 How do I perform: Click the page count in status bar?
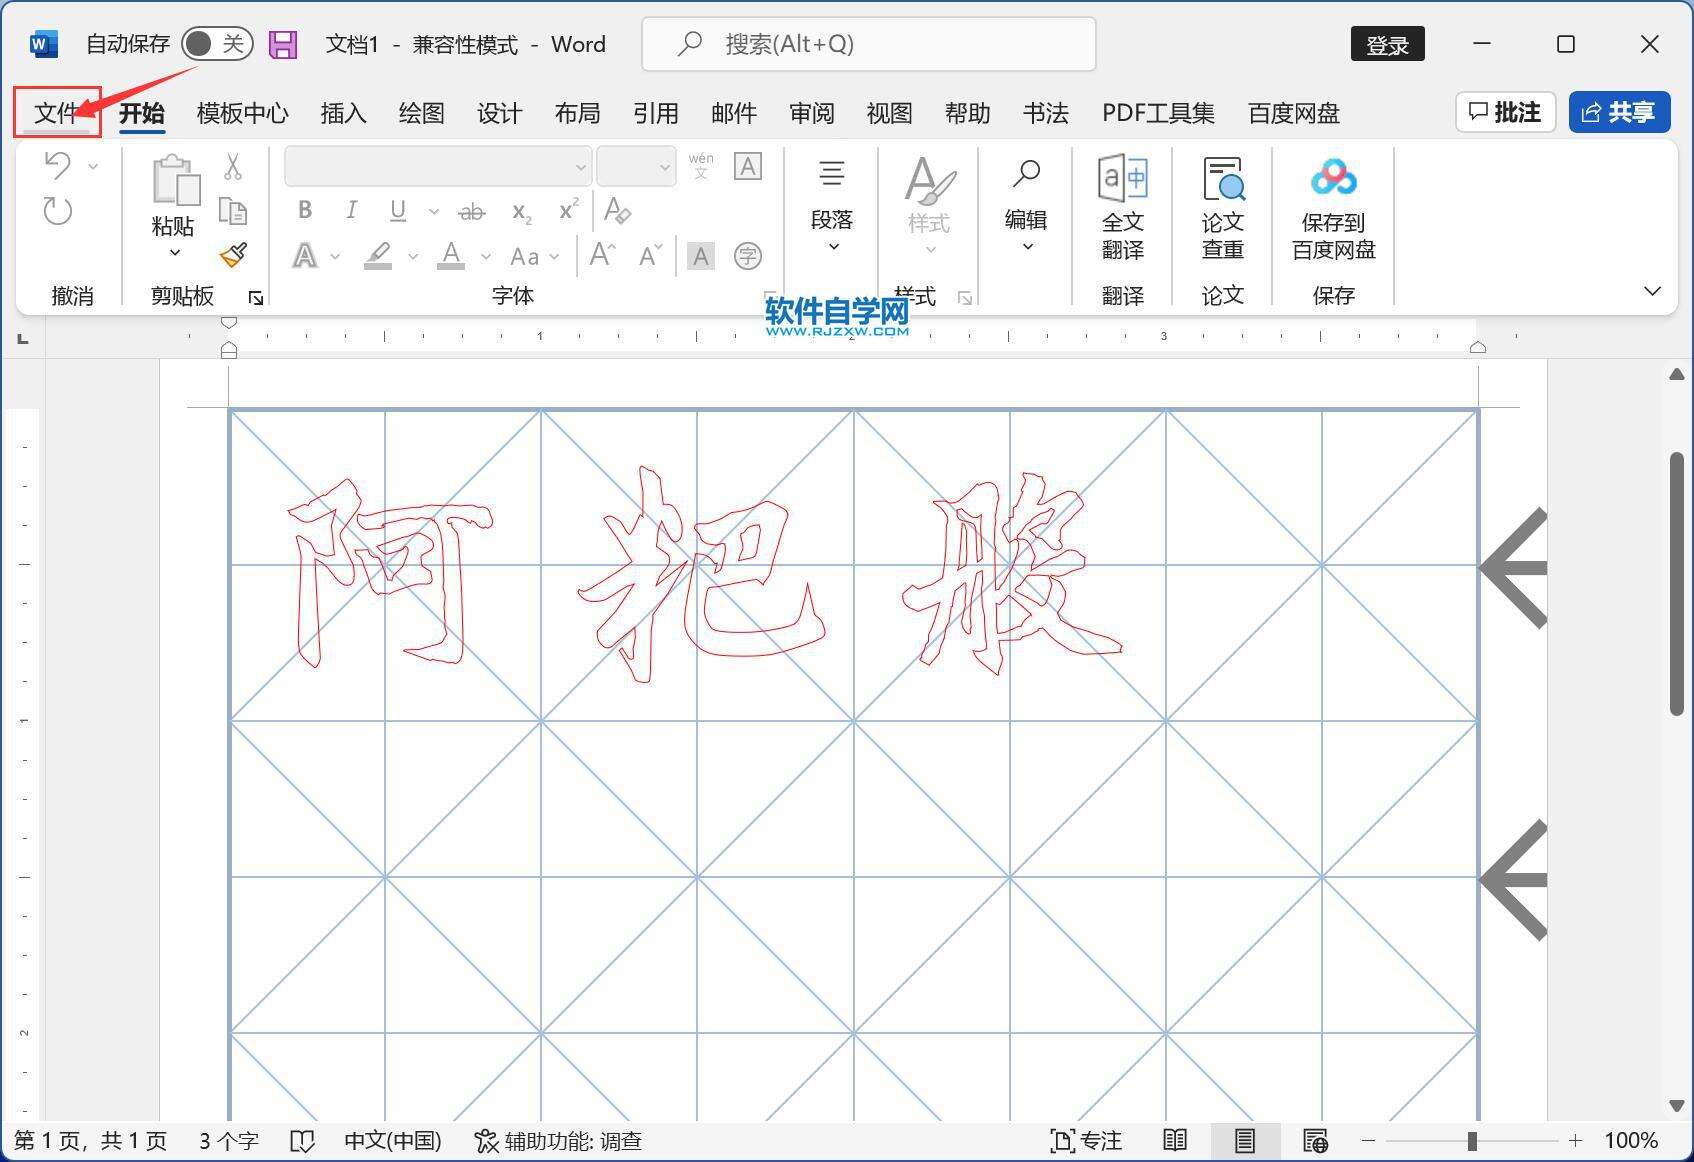91,1141
